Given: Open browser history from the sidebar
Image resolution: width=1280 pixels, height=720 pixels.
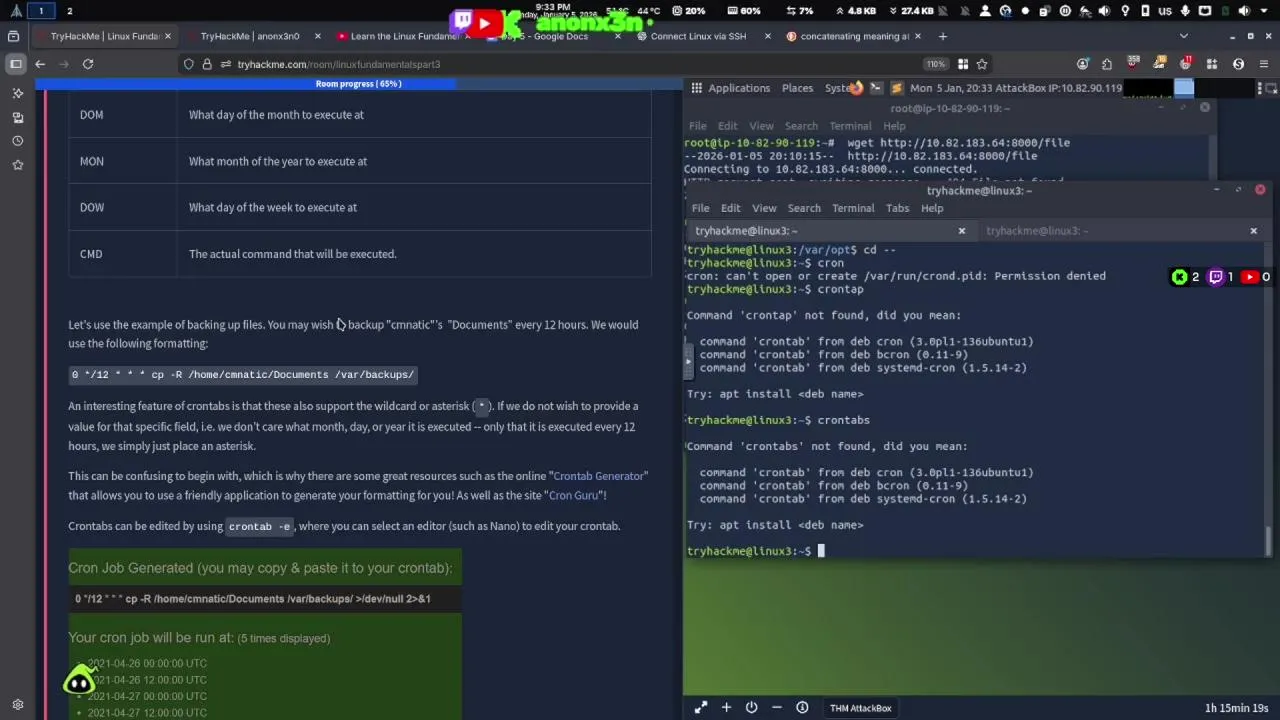Looking at the screenshot, I should [17, 141].
